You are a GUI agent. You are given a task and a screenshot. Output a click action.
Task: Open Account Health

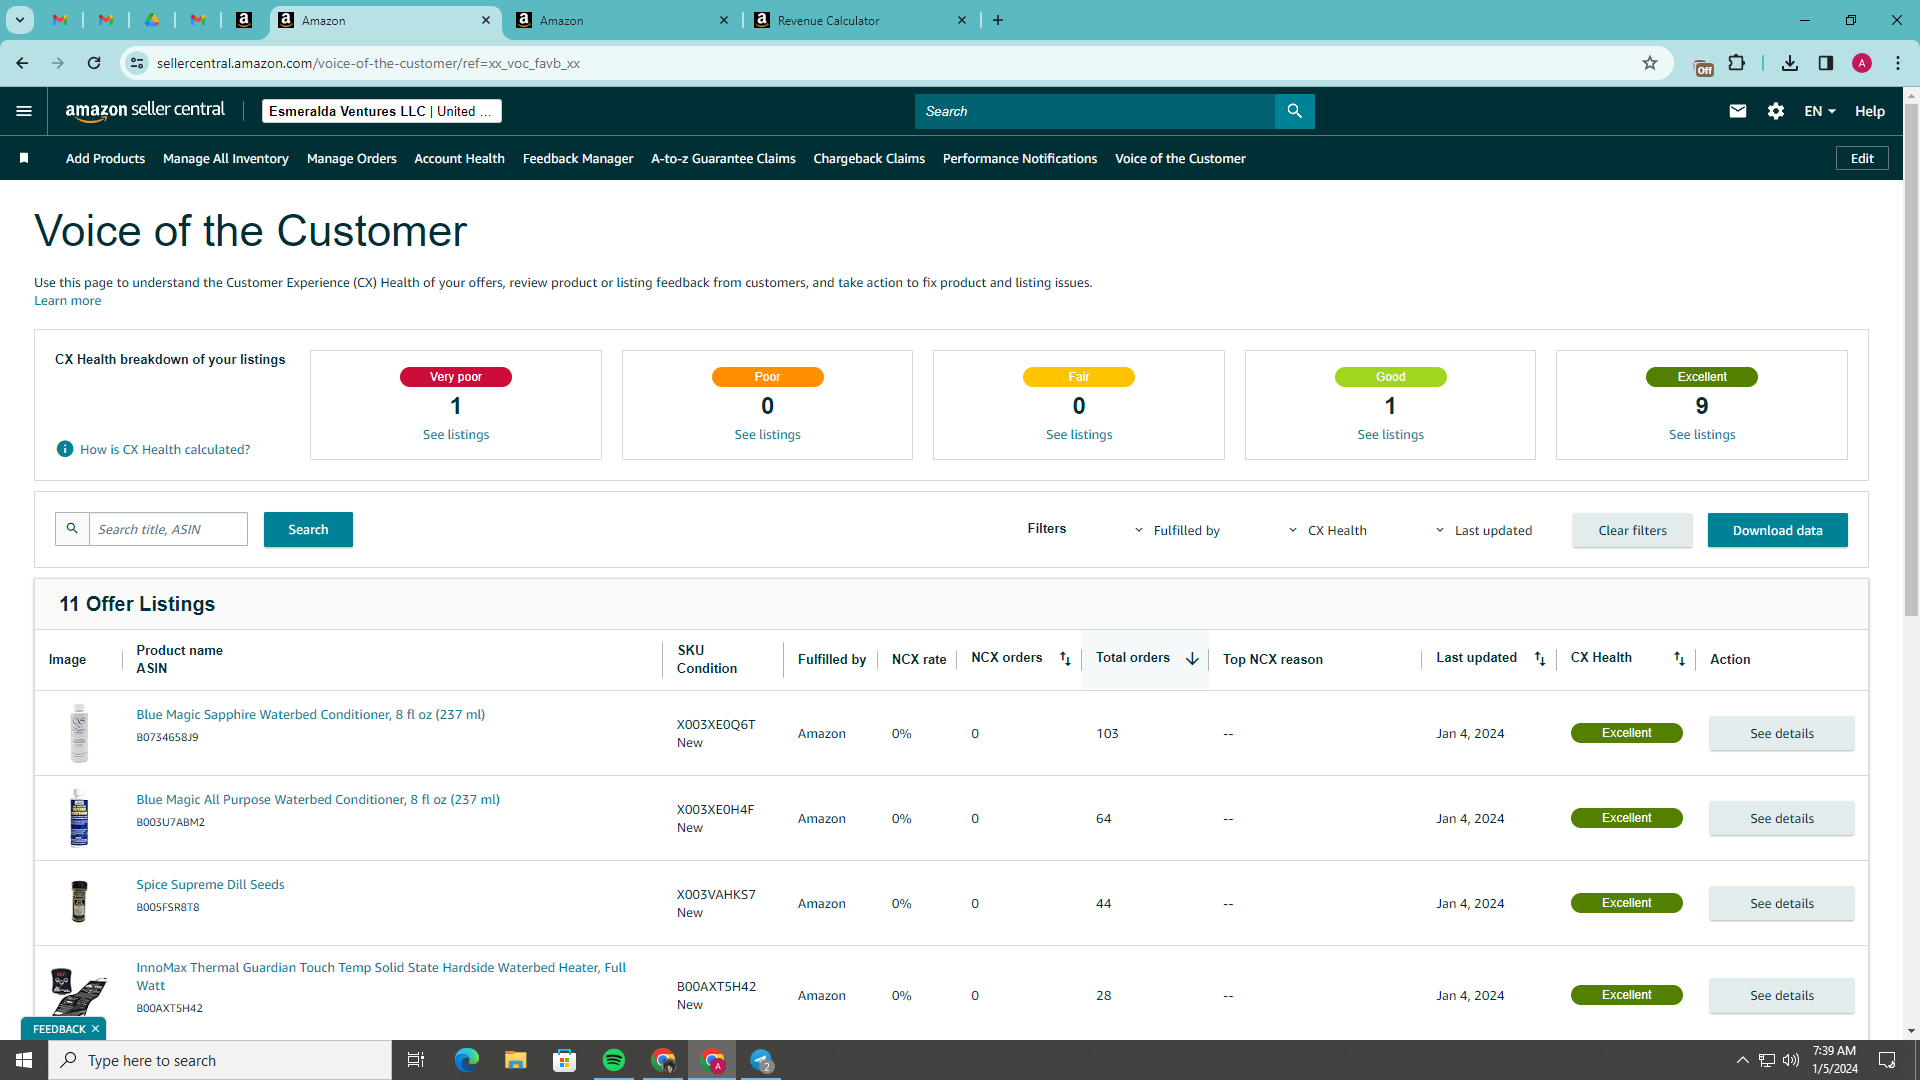[x=459, y=158]
